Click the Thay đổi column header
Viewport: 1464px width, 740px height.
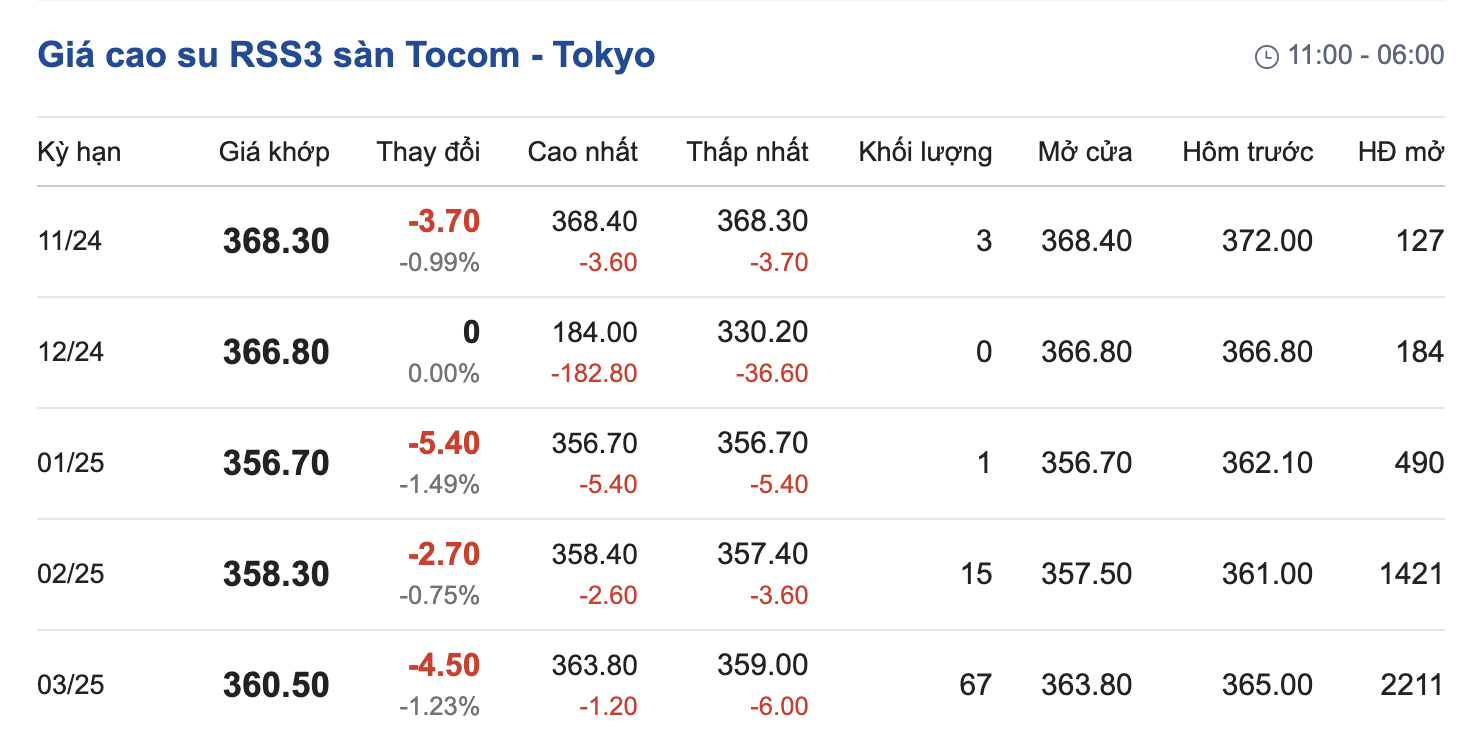(x=428, y=152)
